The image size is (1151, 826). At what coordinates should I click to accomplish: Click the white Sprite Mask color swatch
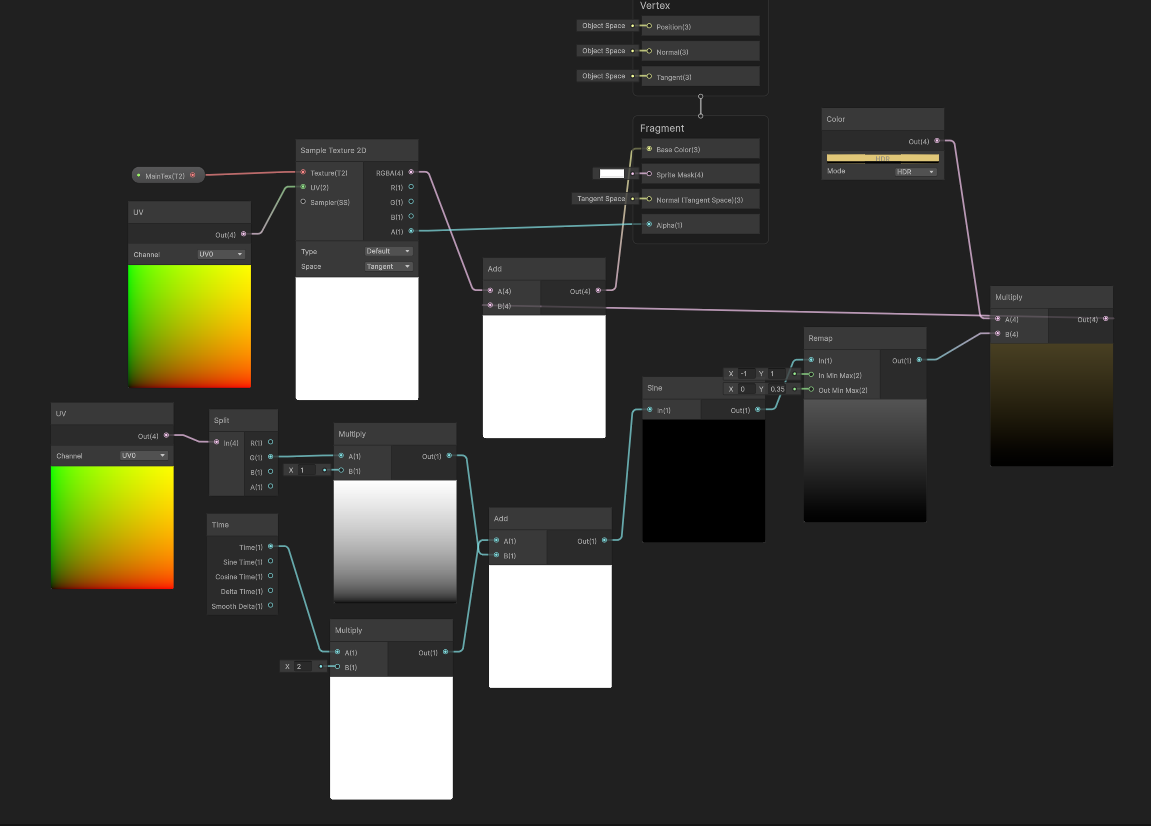click(610, 172)
